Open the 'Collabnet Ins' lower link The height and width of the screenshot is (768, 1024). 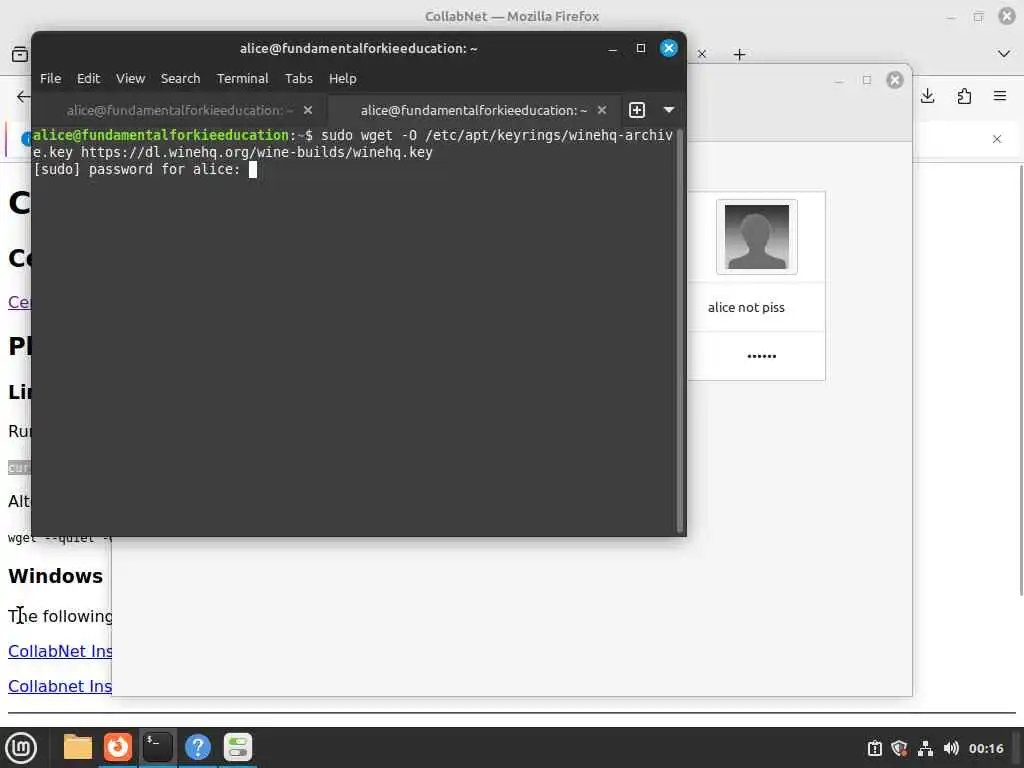pyautogui.click(x=60, y=686)
